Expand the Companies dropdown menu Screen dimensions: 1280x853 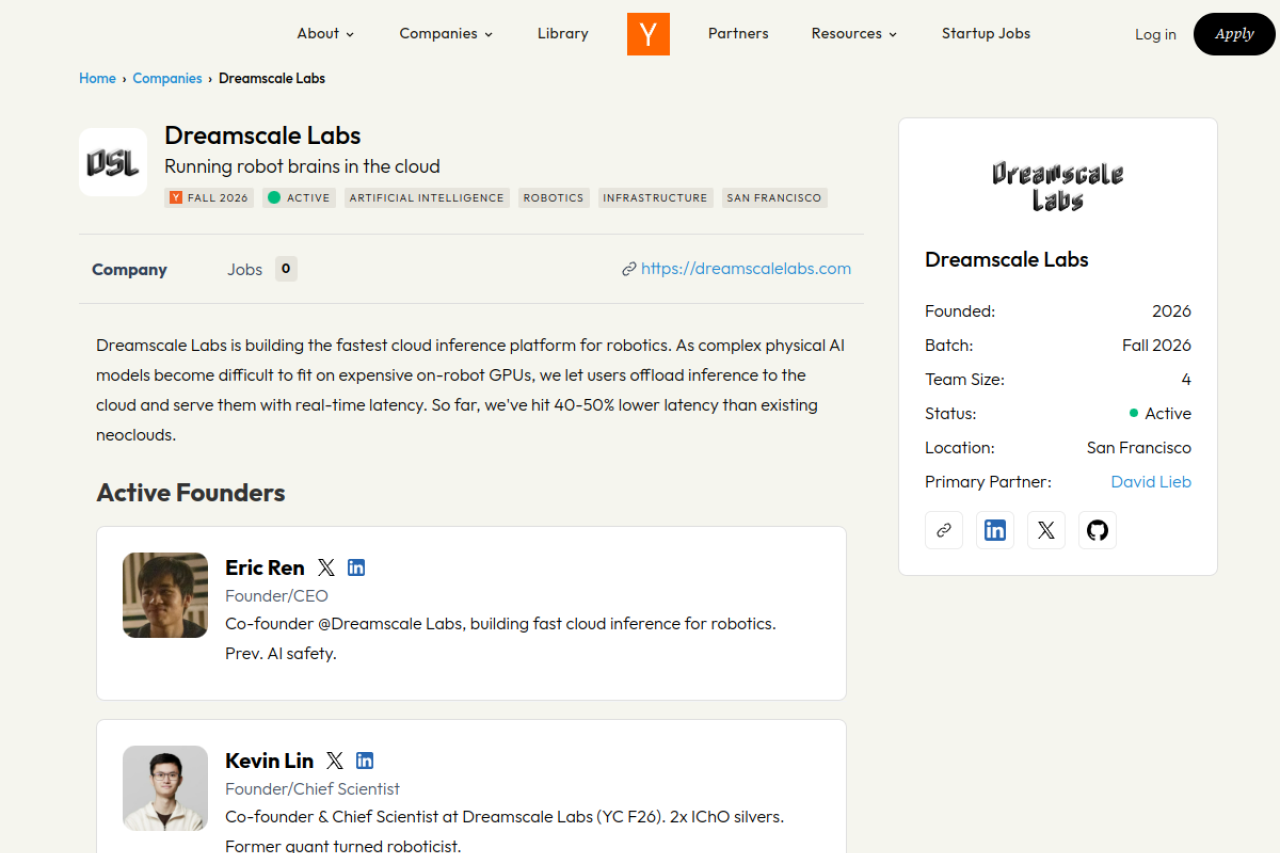coord(446,34)
